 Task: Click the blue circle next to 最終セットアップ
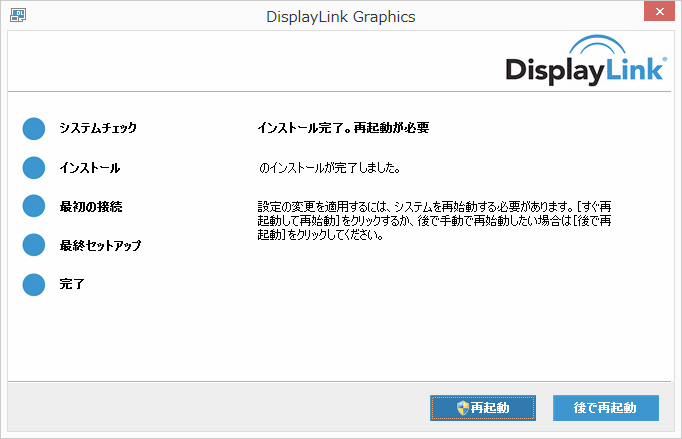coord(34,245)
